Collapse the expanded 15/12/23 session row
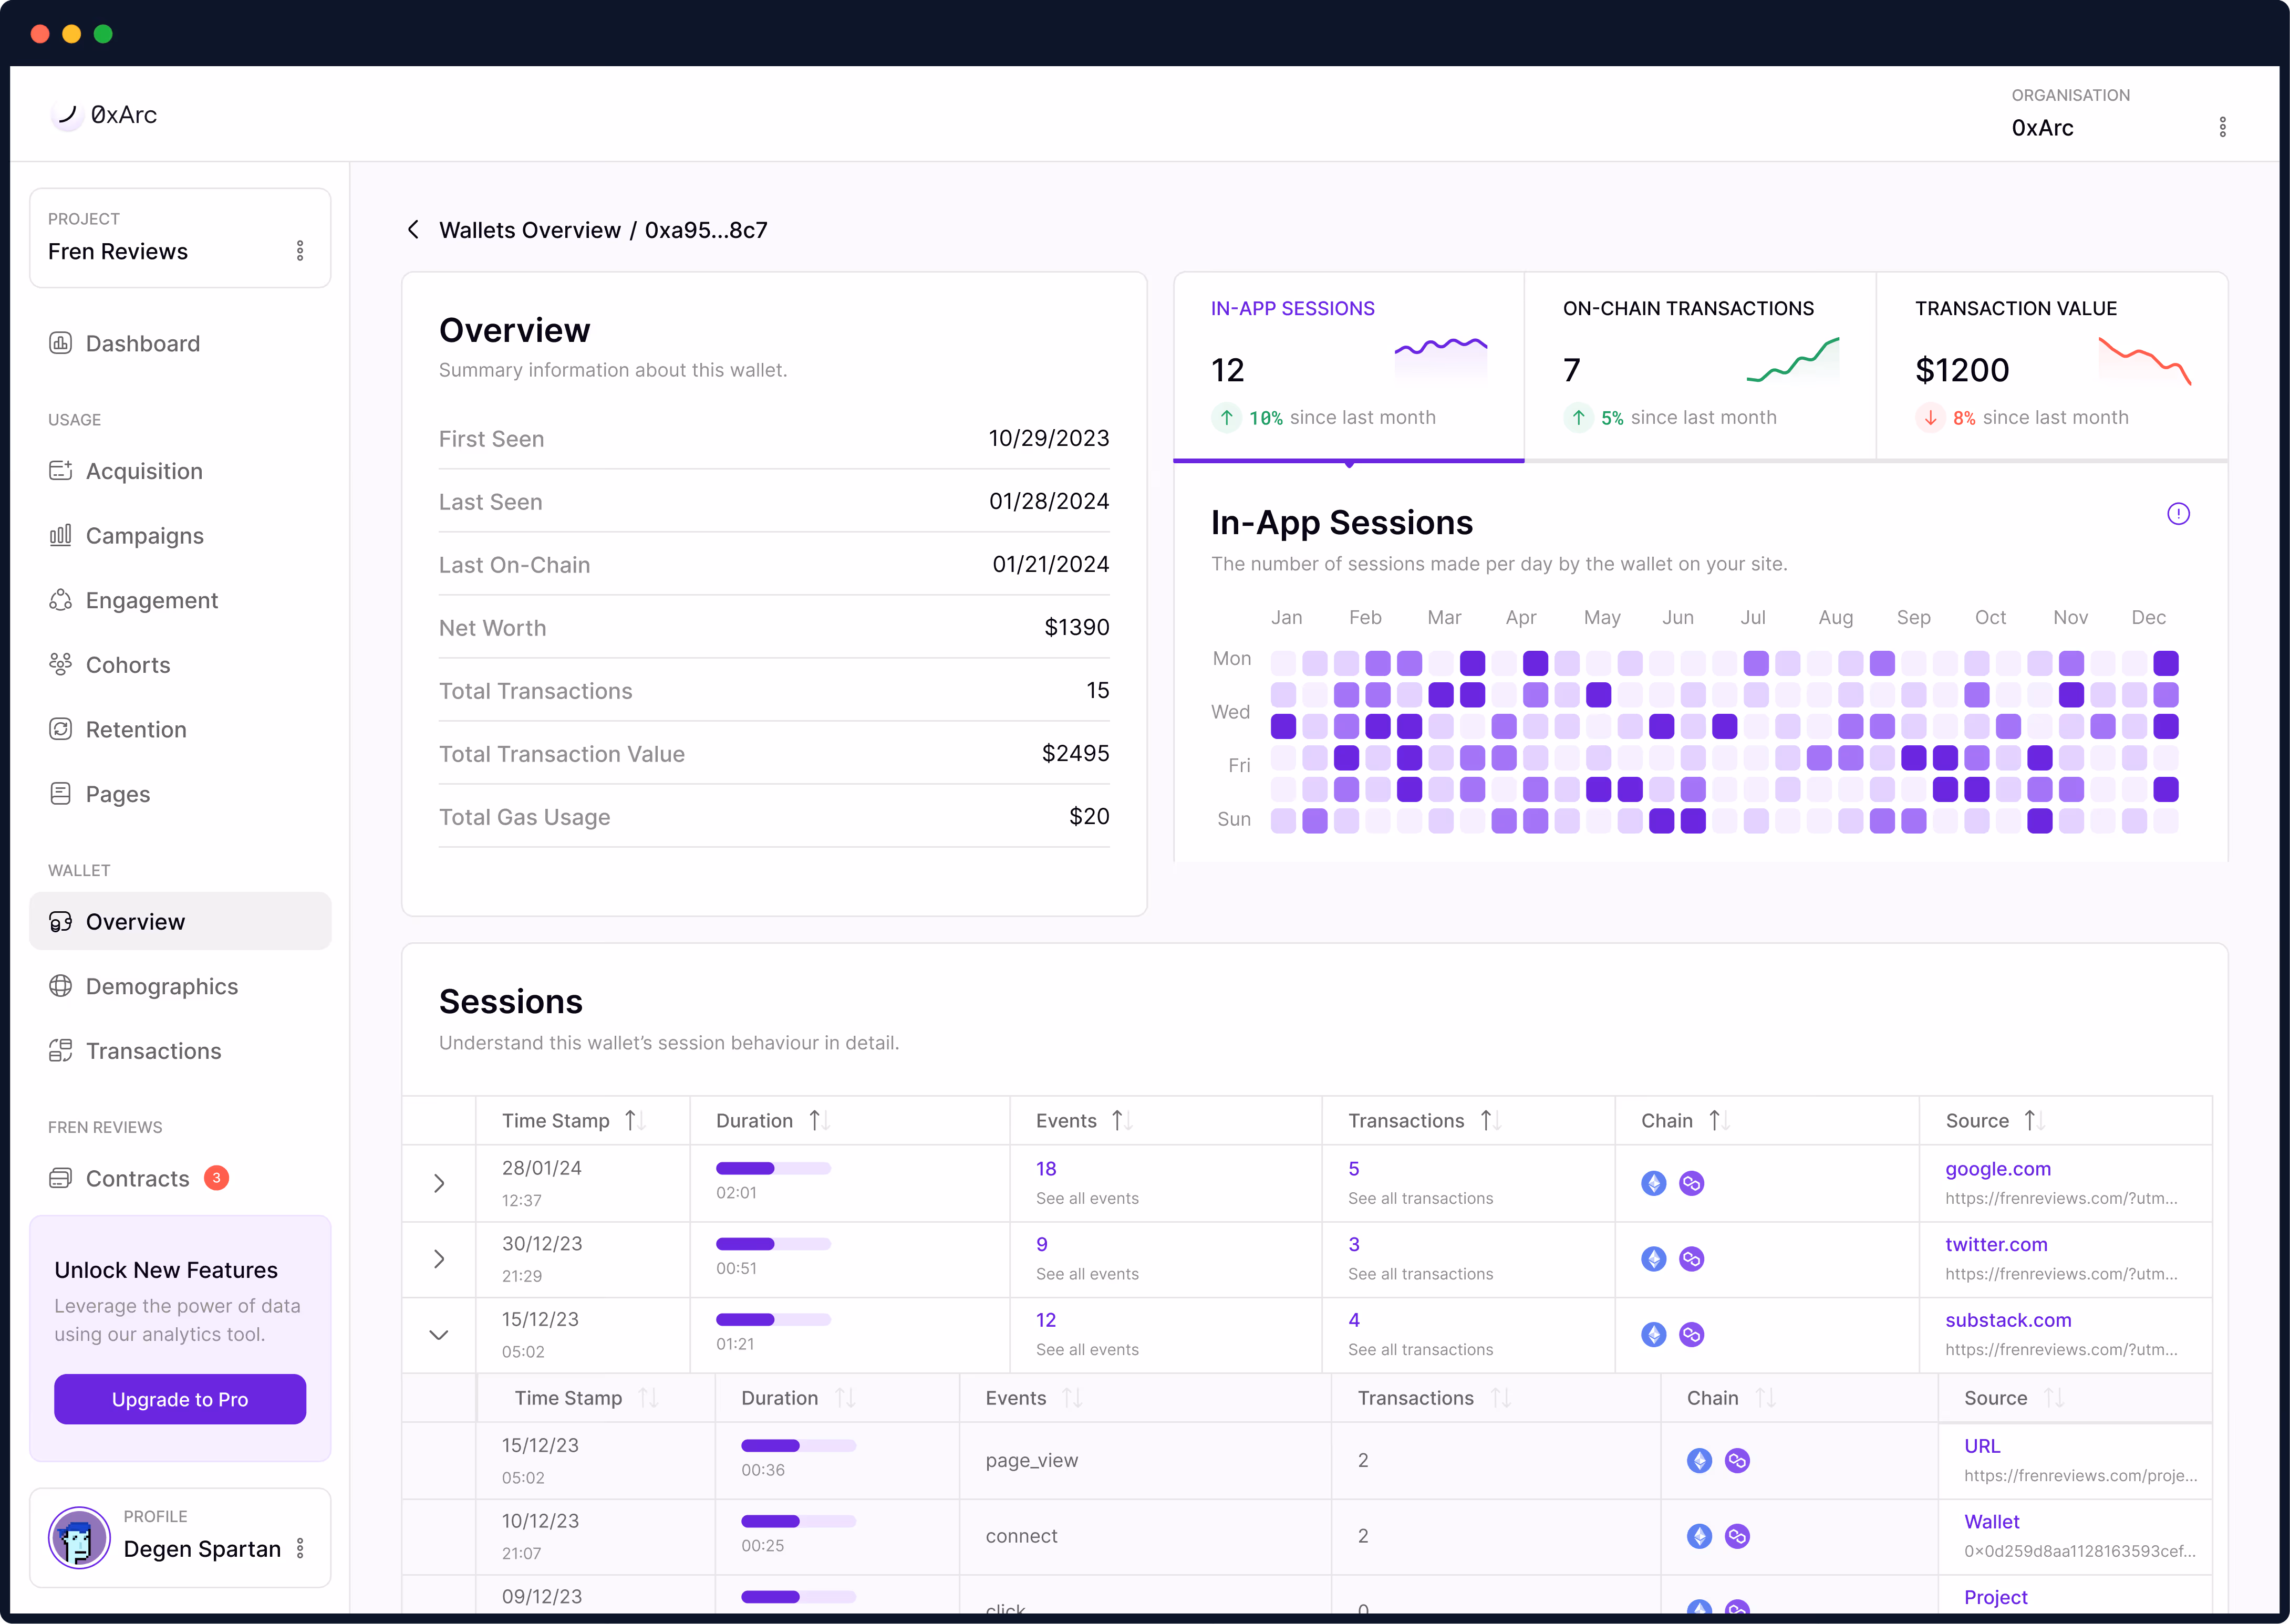 click(x=439, y=1335)
